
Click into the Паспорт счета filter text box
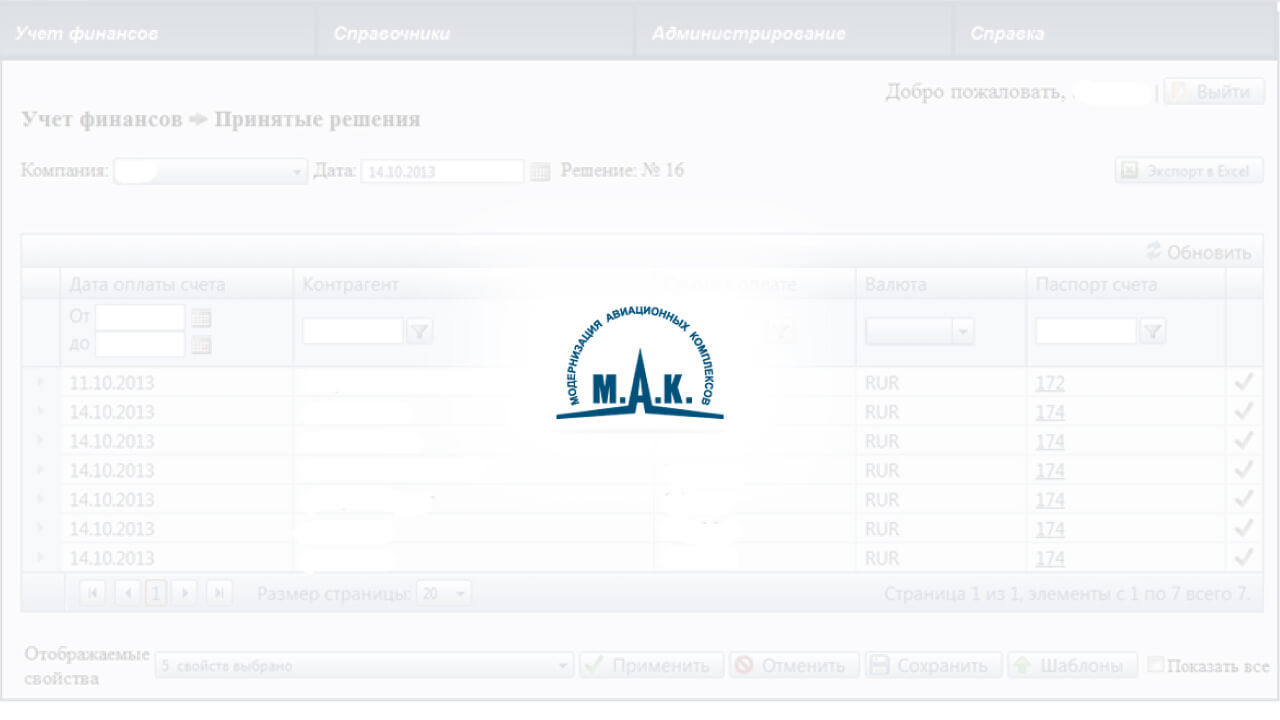[x=1086, y=332]
